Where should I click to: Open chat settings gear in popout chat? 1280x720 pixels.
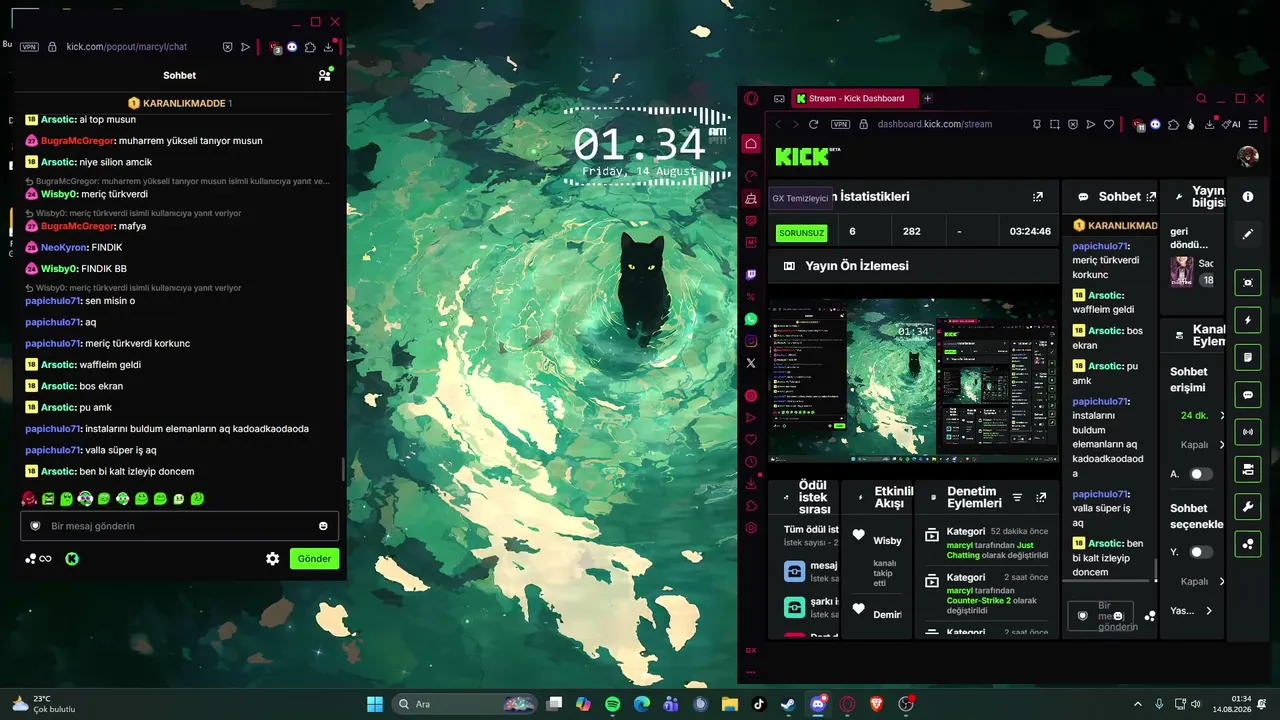point(272,559)
